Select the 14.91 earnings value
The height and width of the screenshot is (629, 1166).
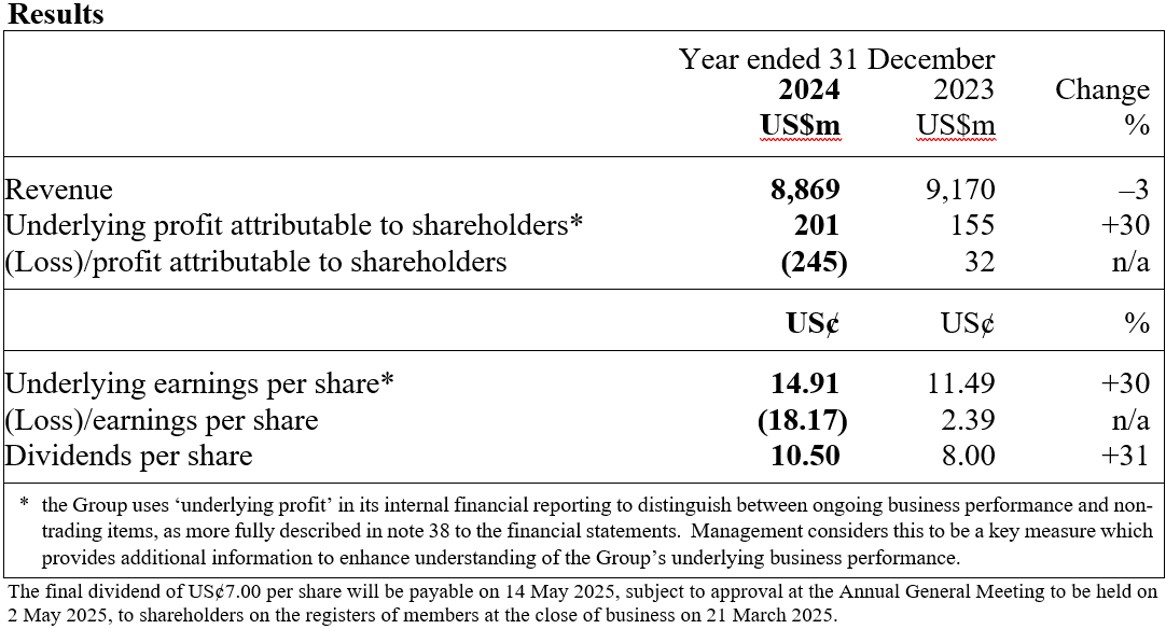805,383
